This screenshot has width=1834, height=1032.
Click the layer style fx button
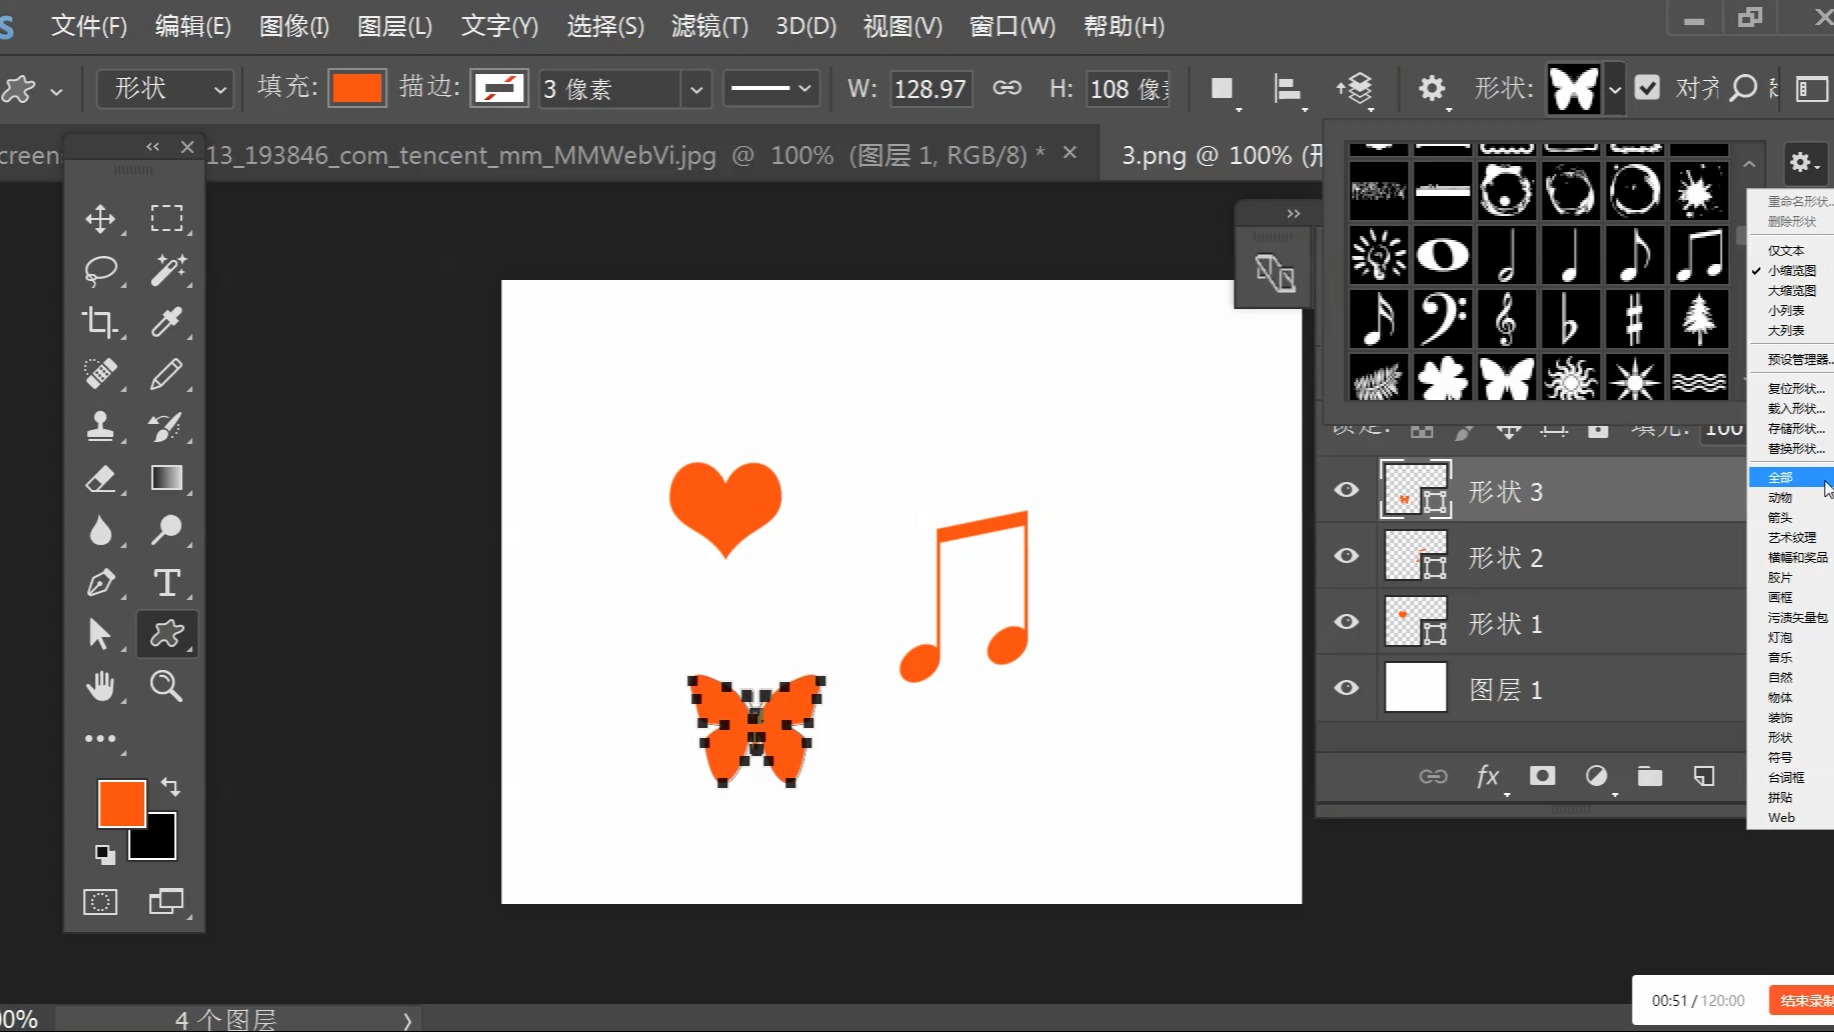coord(1488,776)
